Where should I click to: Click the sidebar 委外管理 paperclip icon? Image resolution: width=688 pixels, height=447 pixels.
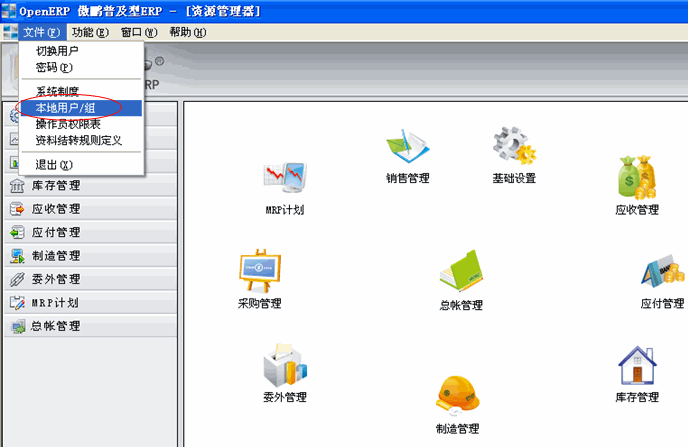point(17,279)
